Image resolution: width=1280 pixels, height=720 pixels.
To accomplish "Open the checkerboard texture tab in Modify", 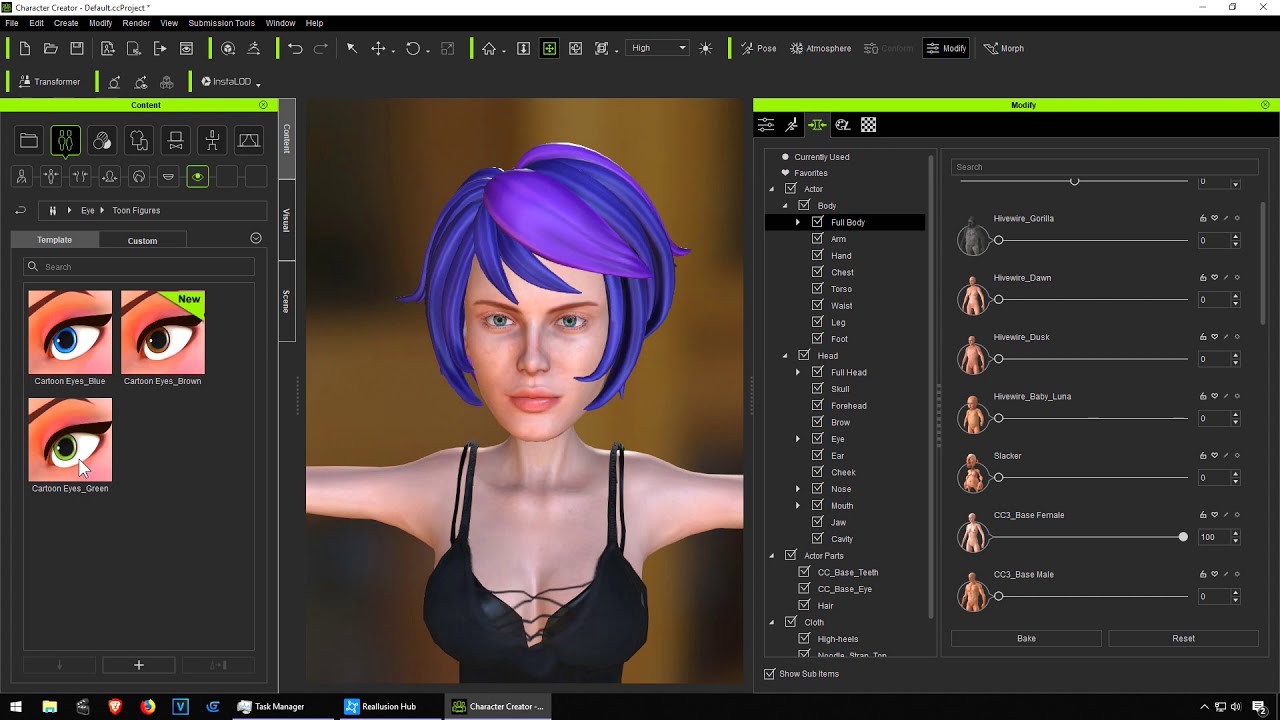I will click(x=868, y=125).
